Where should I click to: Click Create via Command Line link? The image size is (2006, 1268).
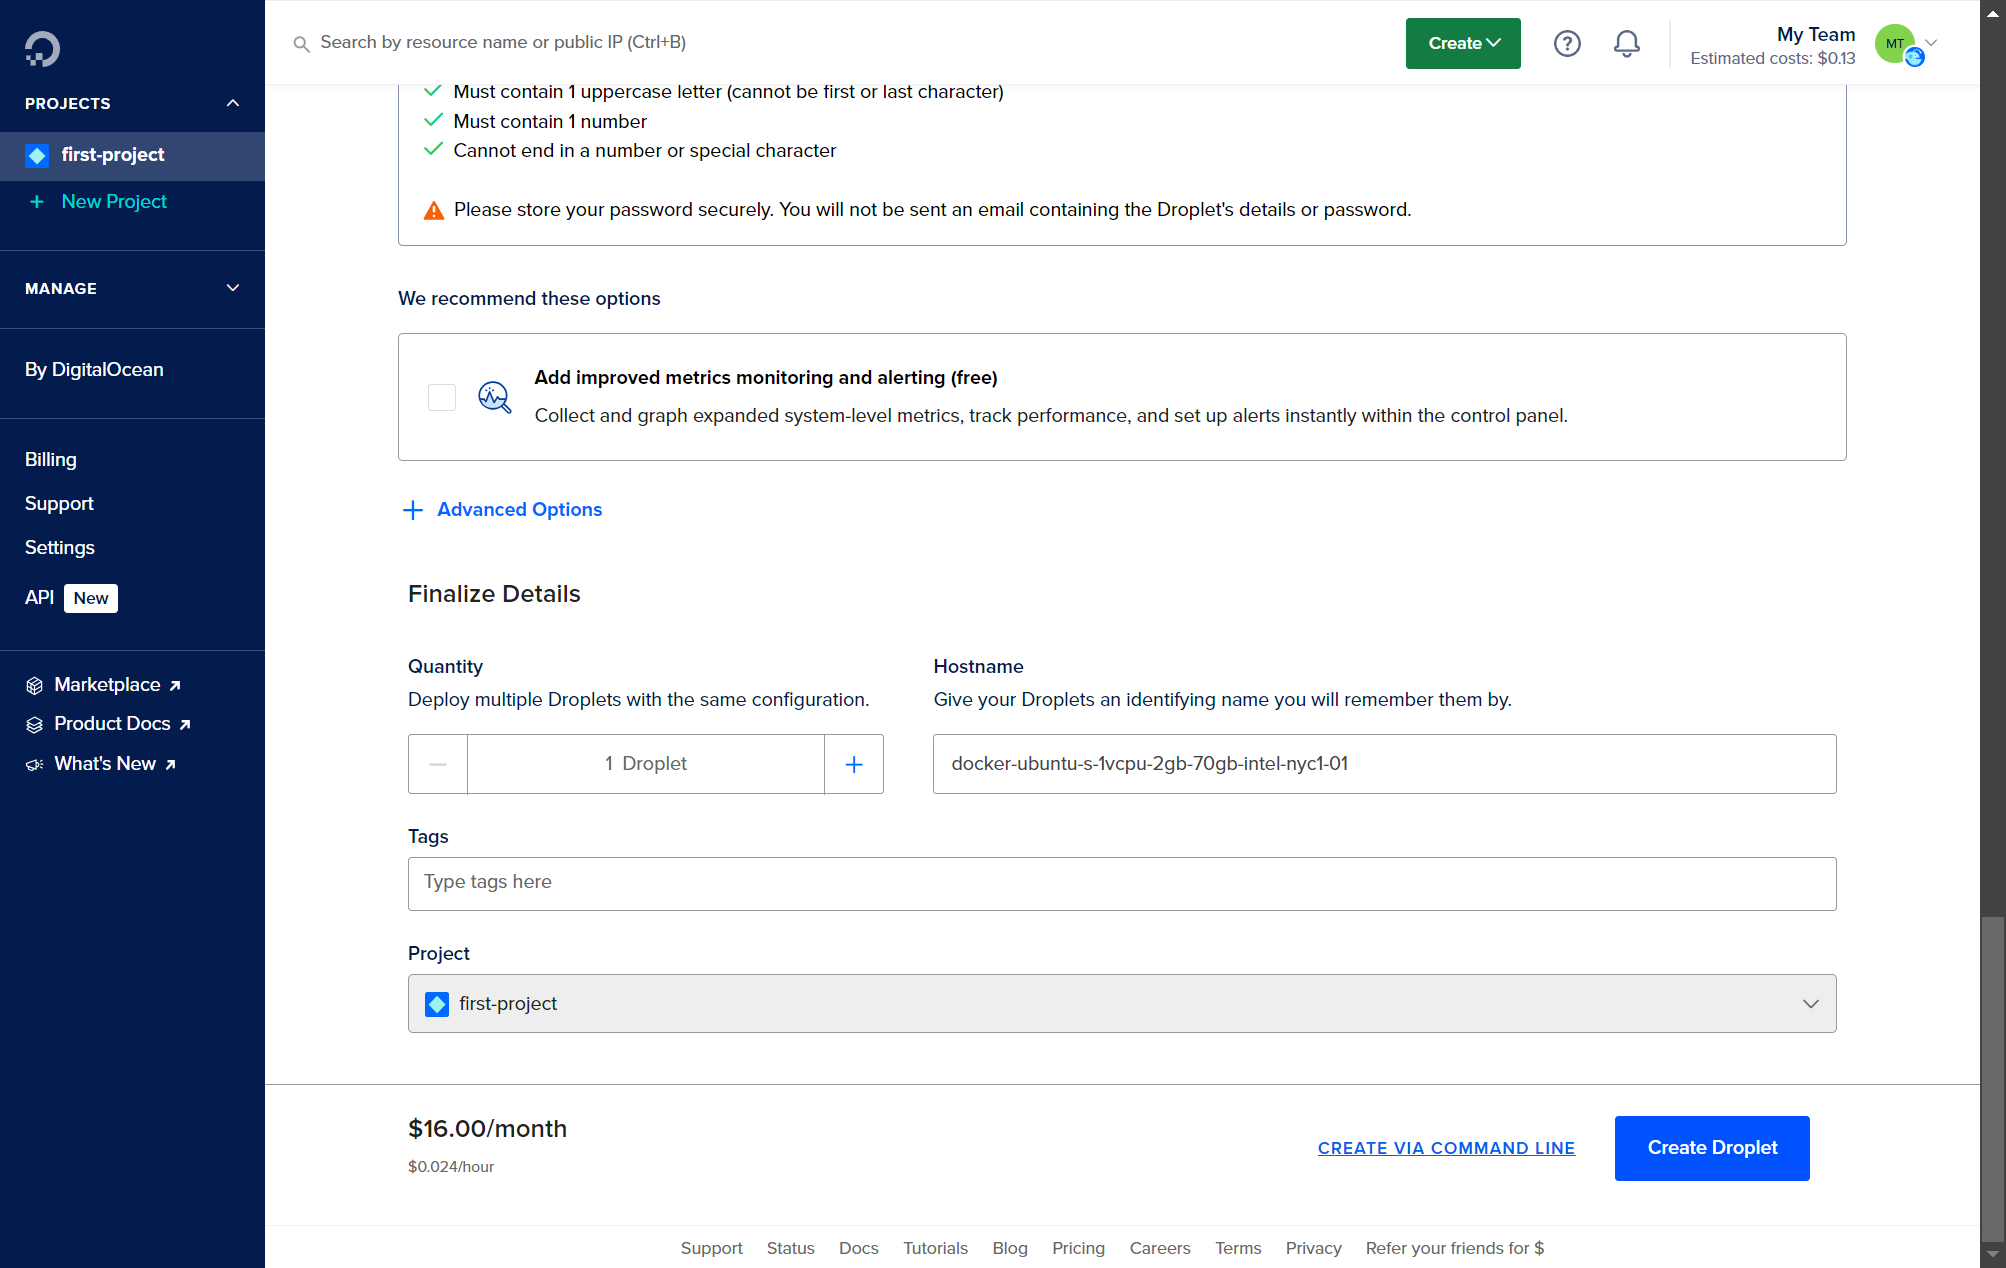click(1446, 1148)
